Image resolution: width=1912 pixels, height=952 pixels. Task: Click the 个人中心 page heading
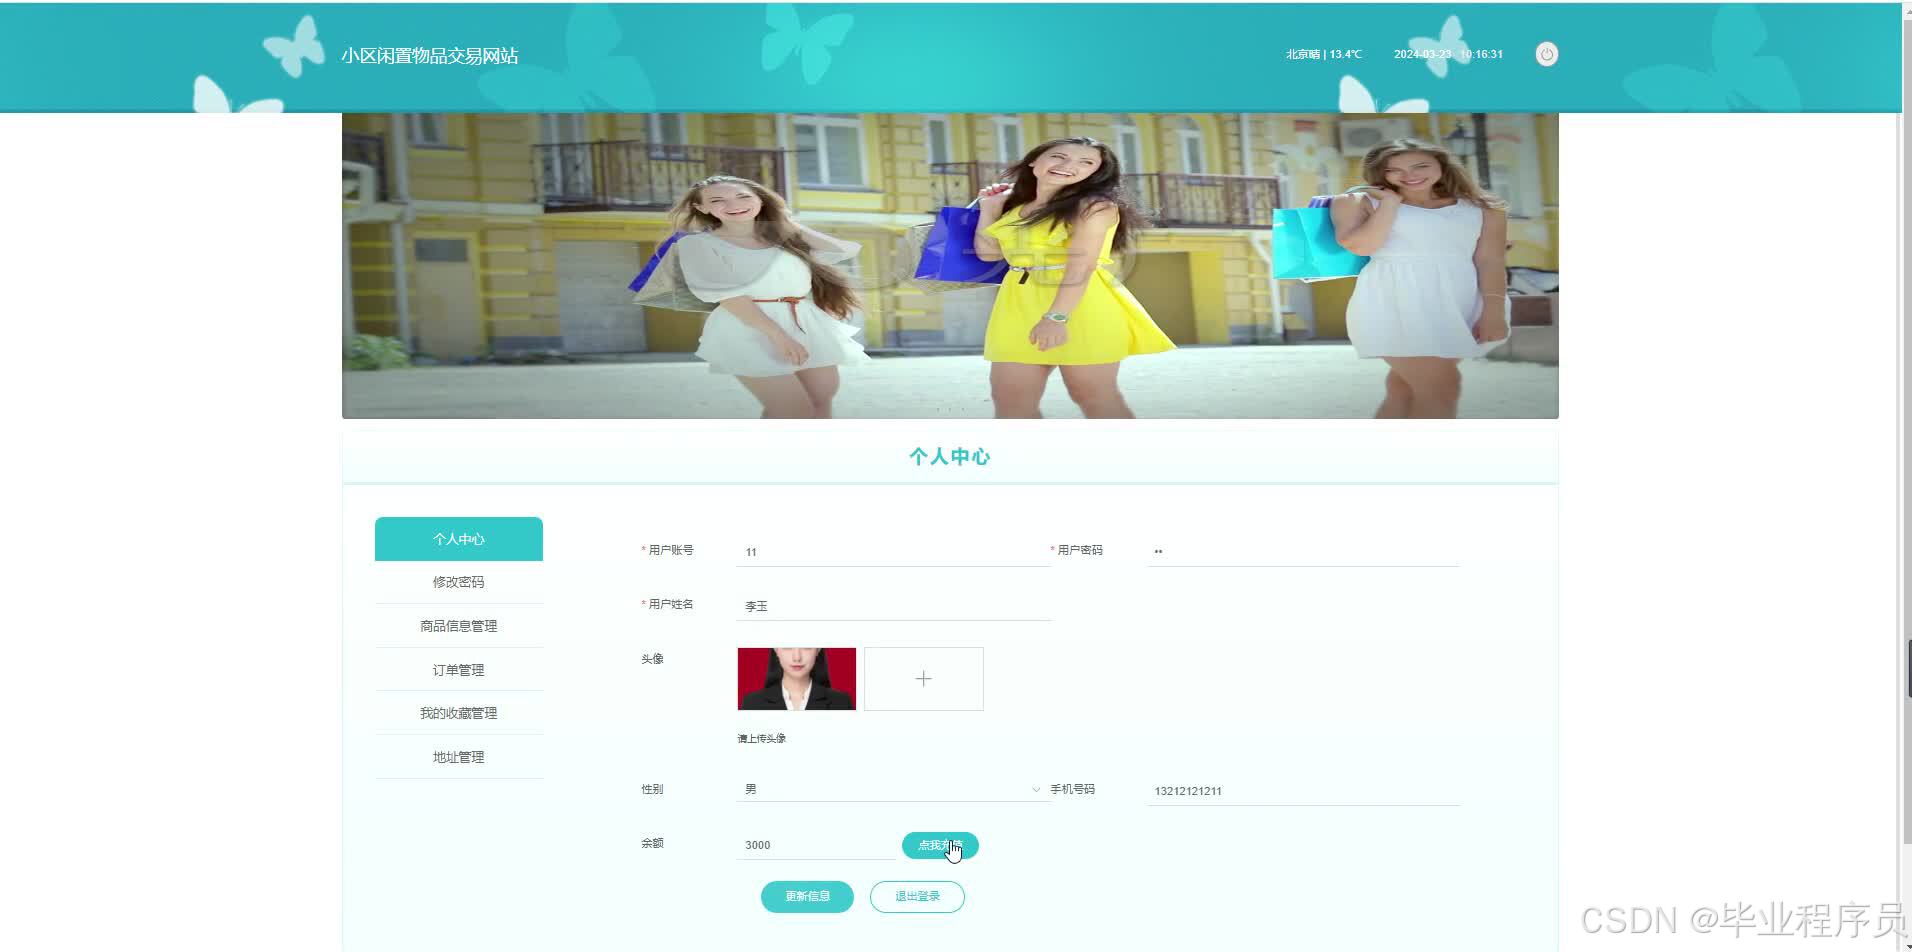click(x=950, y=457)
